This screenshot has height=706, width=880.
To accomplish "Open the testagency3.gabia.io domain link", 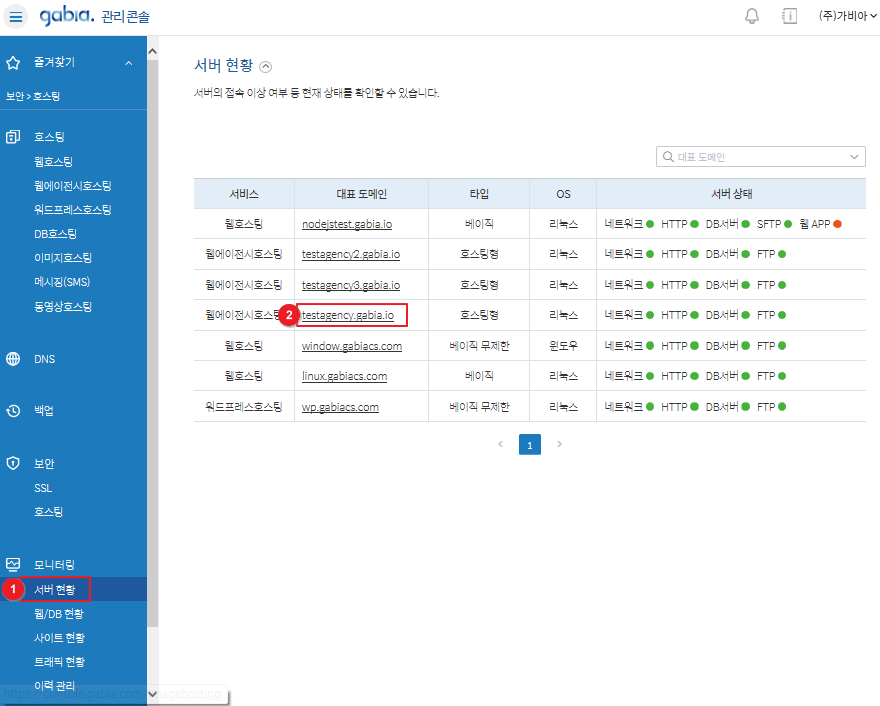I will tap(351, 285).
